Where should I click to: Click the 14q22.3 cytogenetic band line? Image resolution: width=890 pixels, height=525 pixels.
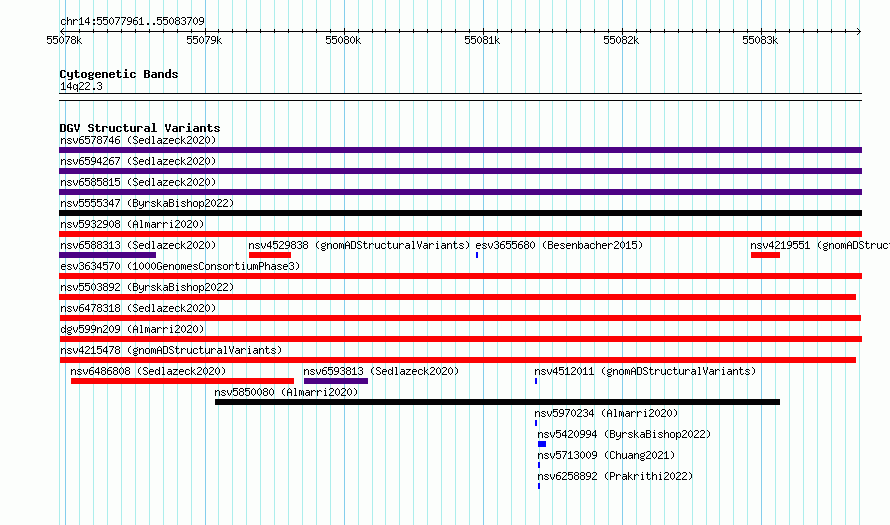pyautogui.click(x=460, y=97)
